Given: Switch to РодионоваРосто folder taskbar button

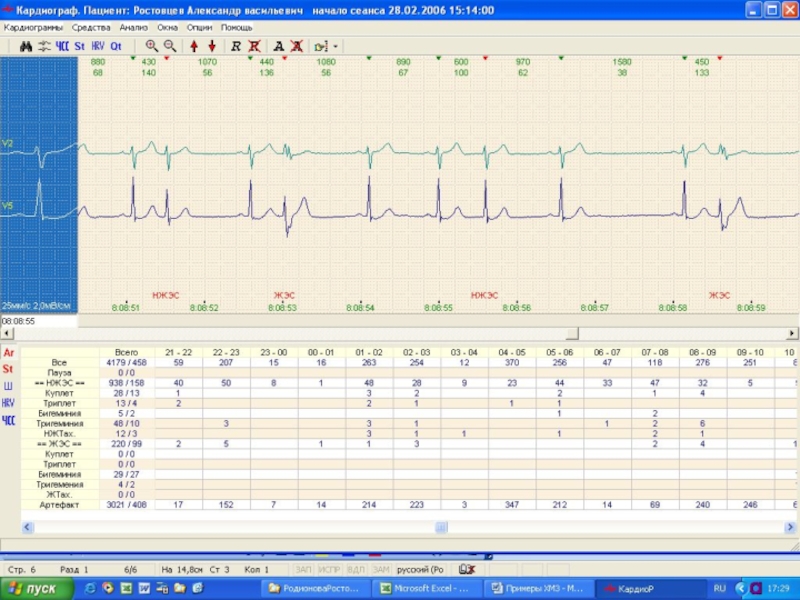Looking at the screenshot, I should point(314,589).
